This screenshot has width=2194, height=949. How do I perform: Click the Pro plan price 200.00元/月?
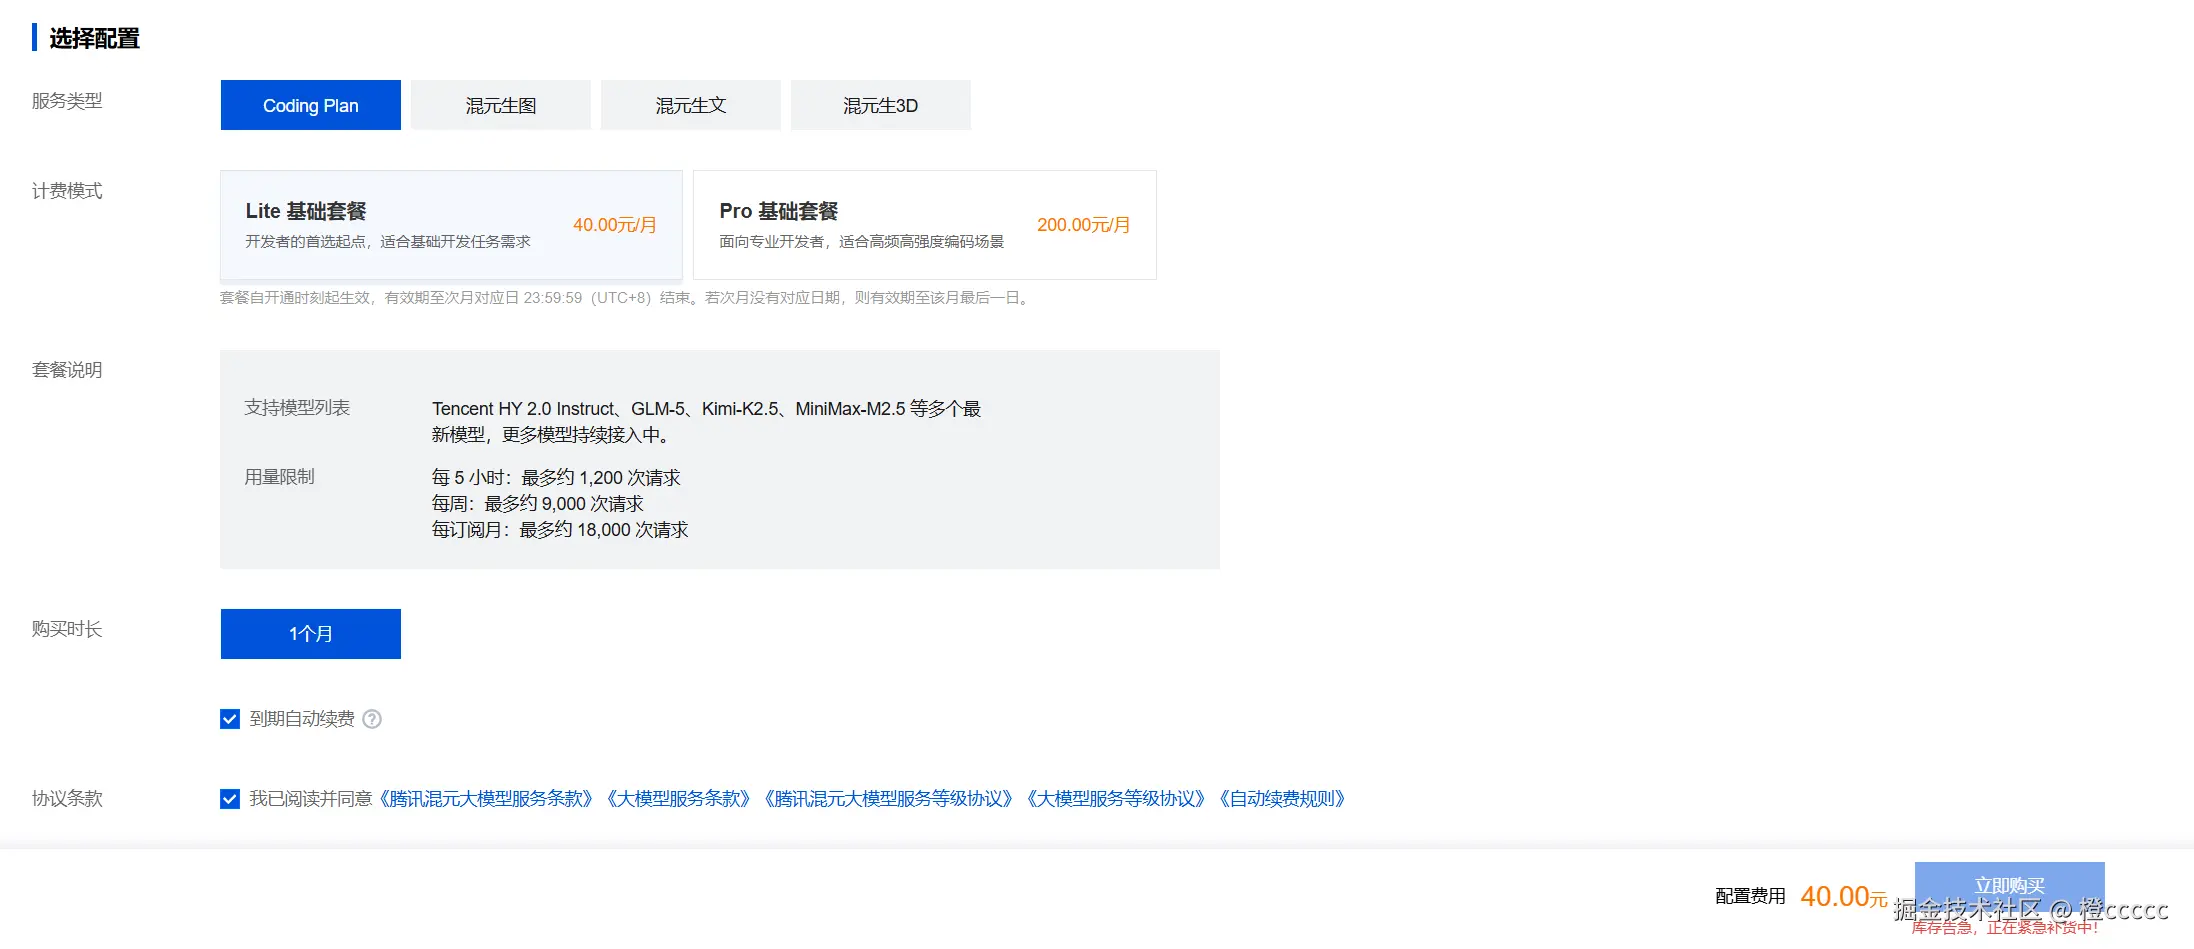click(x=1083, y=225)
